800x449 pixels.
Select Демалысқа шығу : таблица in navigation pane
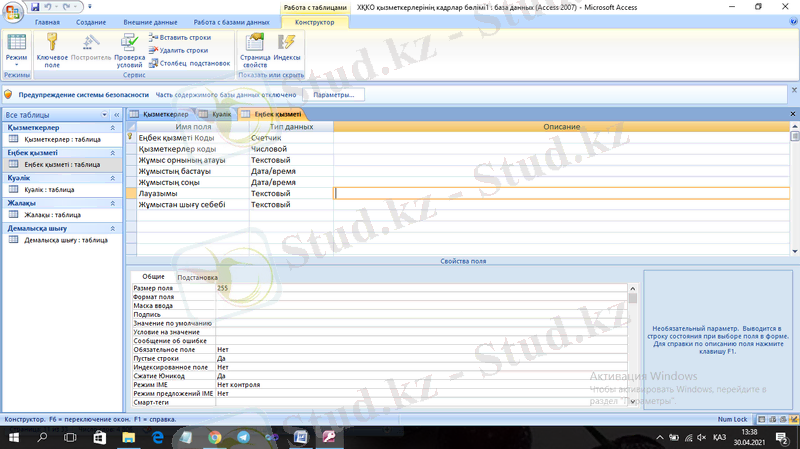(61, 240)
